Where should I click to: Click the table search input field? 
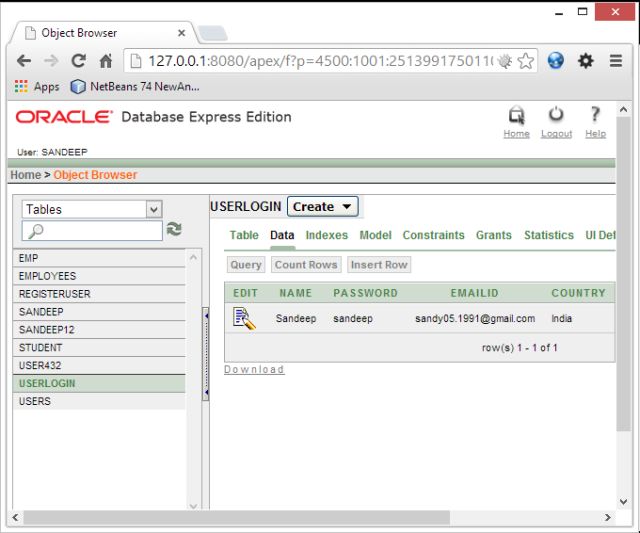tap(92, 231)
